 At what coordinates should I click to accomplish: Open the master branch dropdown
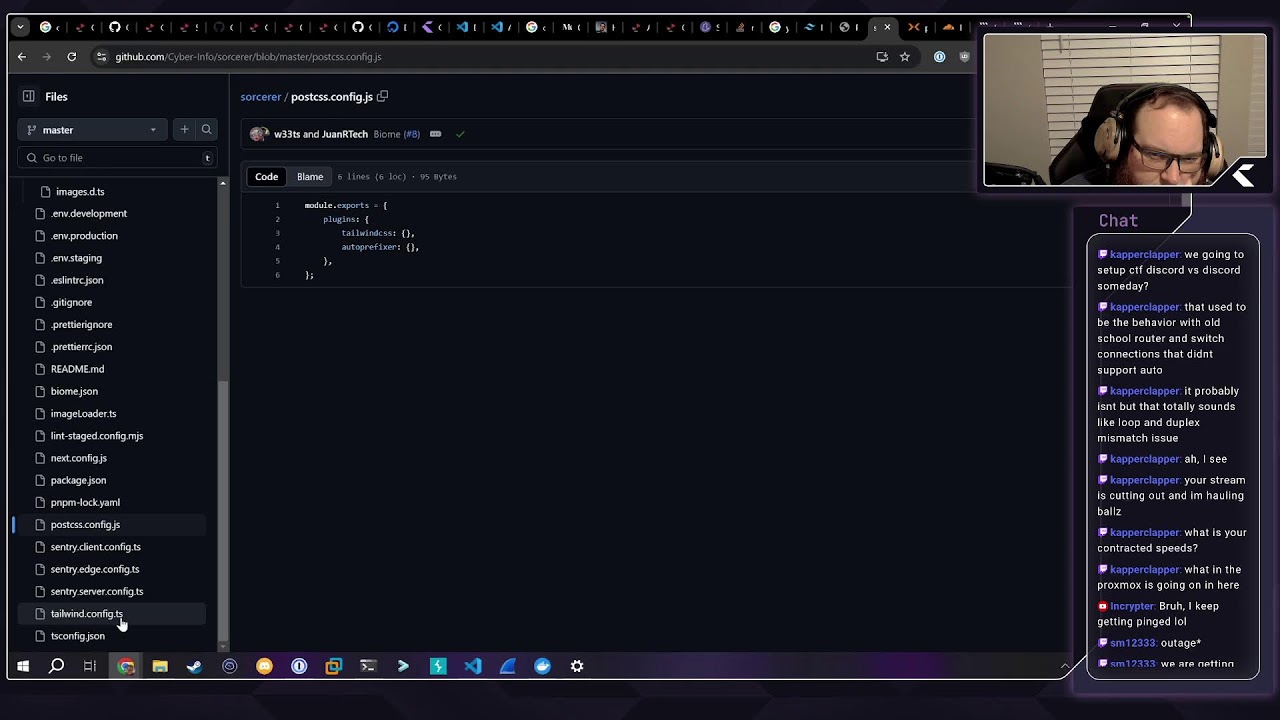click(92, 130)
